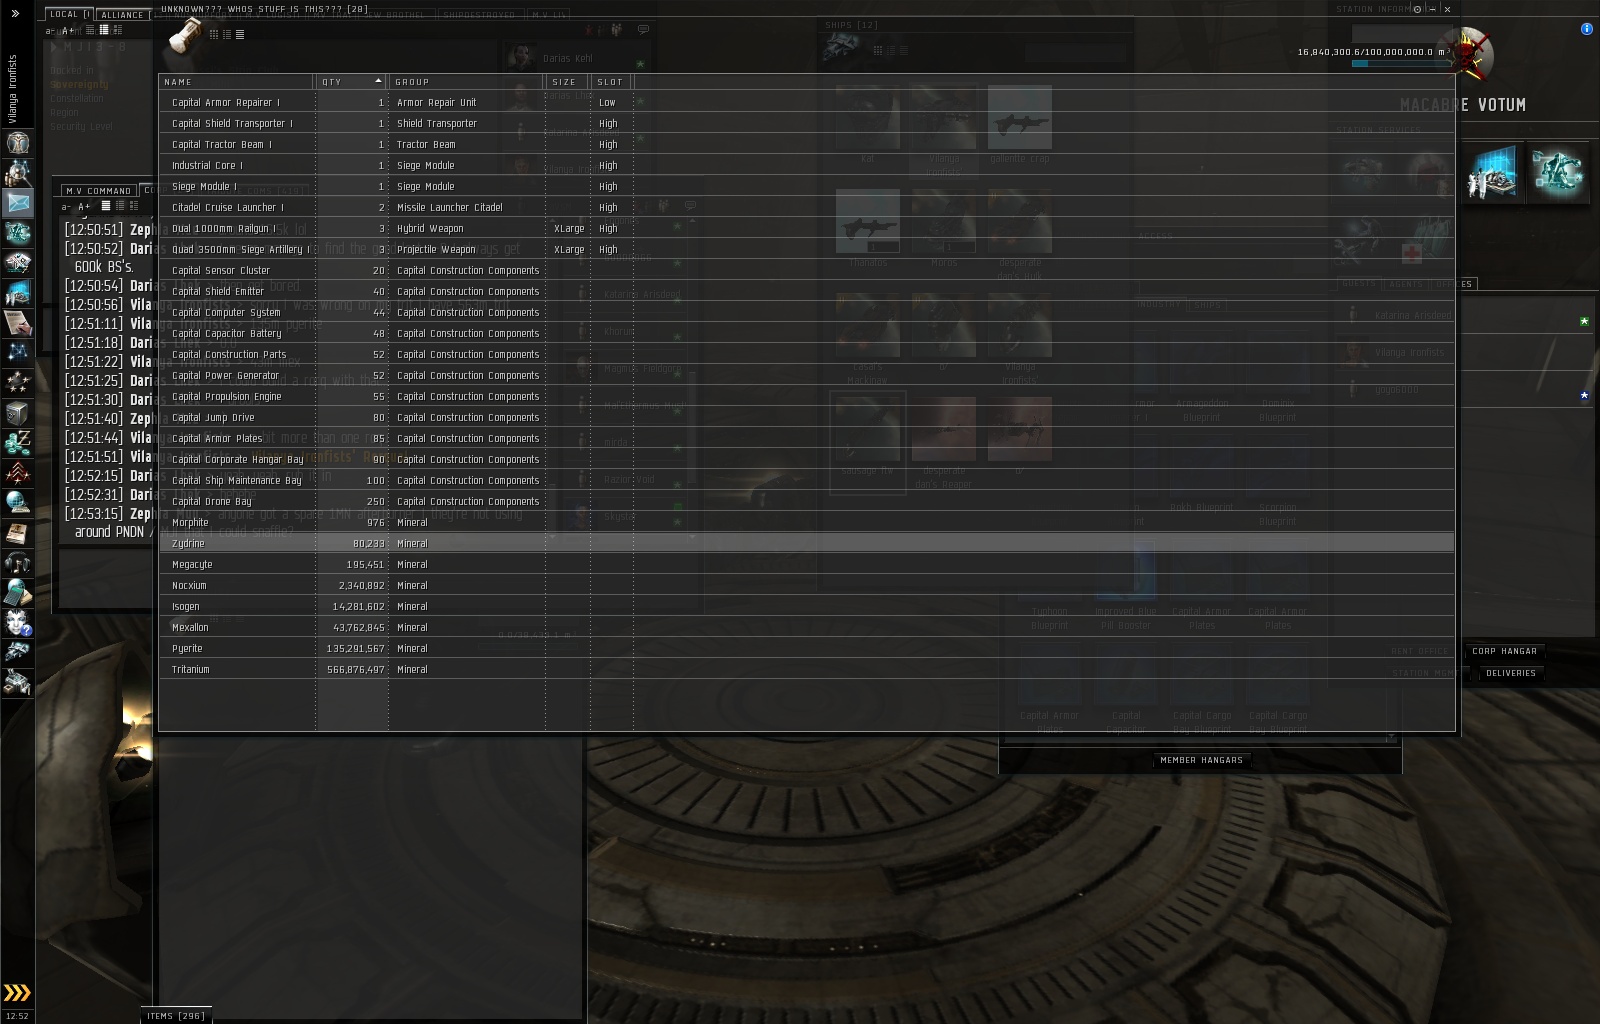Switch inventory window to icon grid view
1600x1024 pixels.
(x=214, y=34)
